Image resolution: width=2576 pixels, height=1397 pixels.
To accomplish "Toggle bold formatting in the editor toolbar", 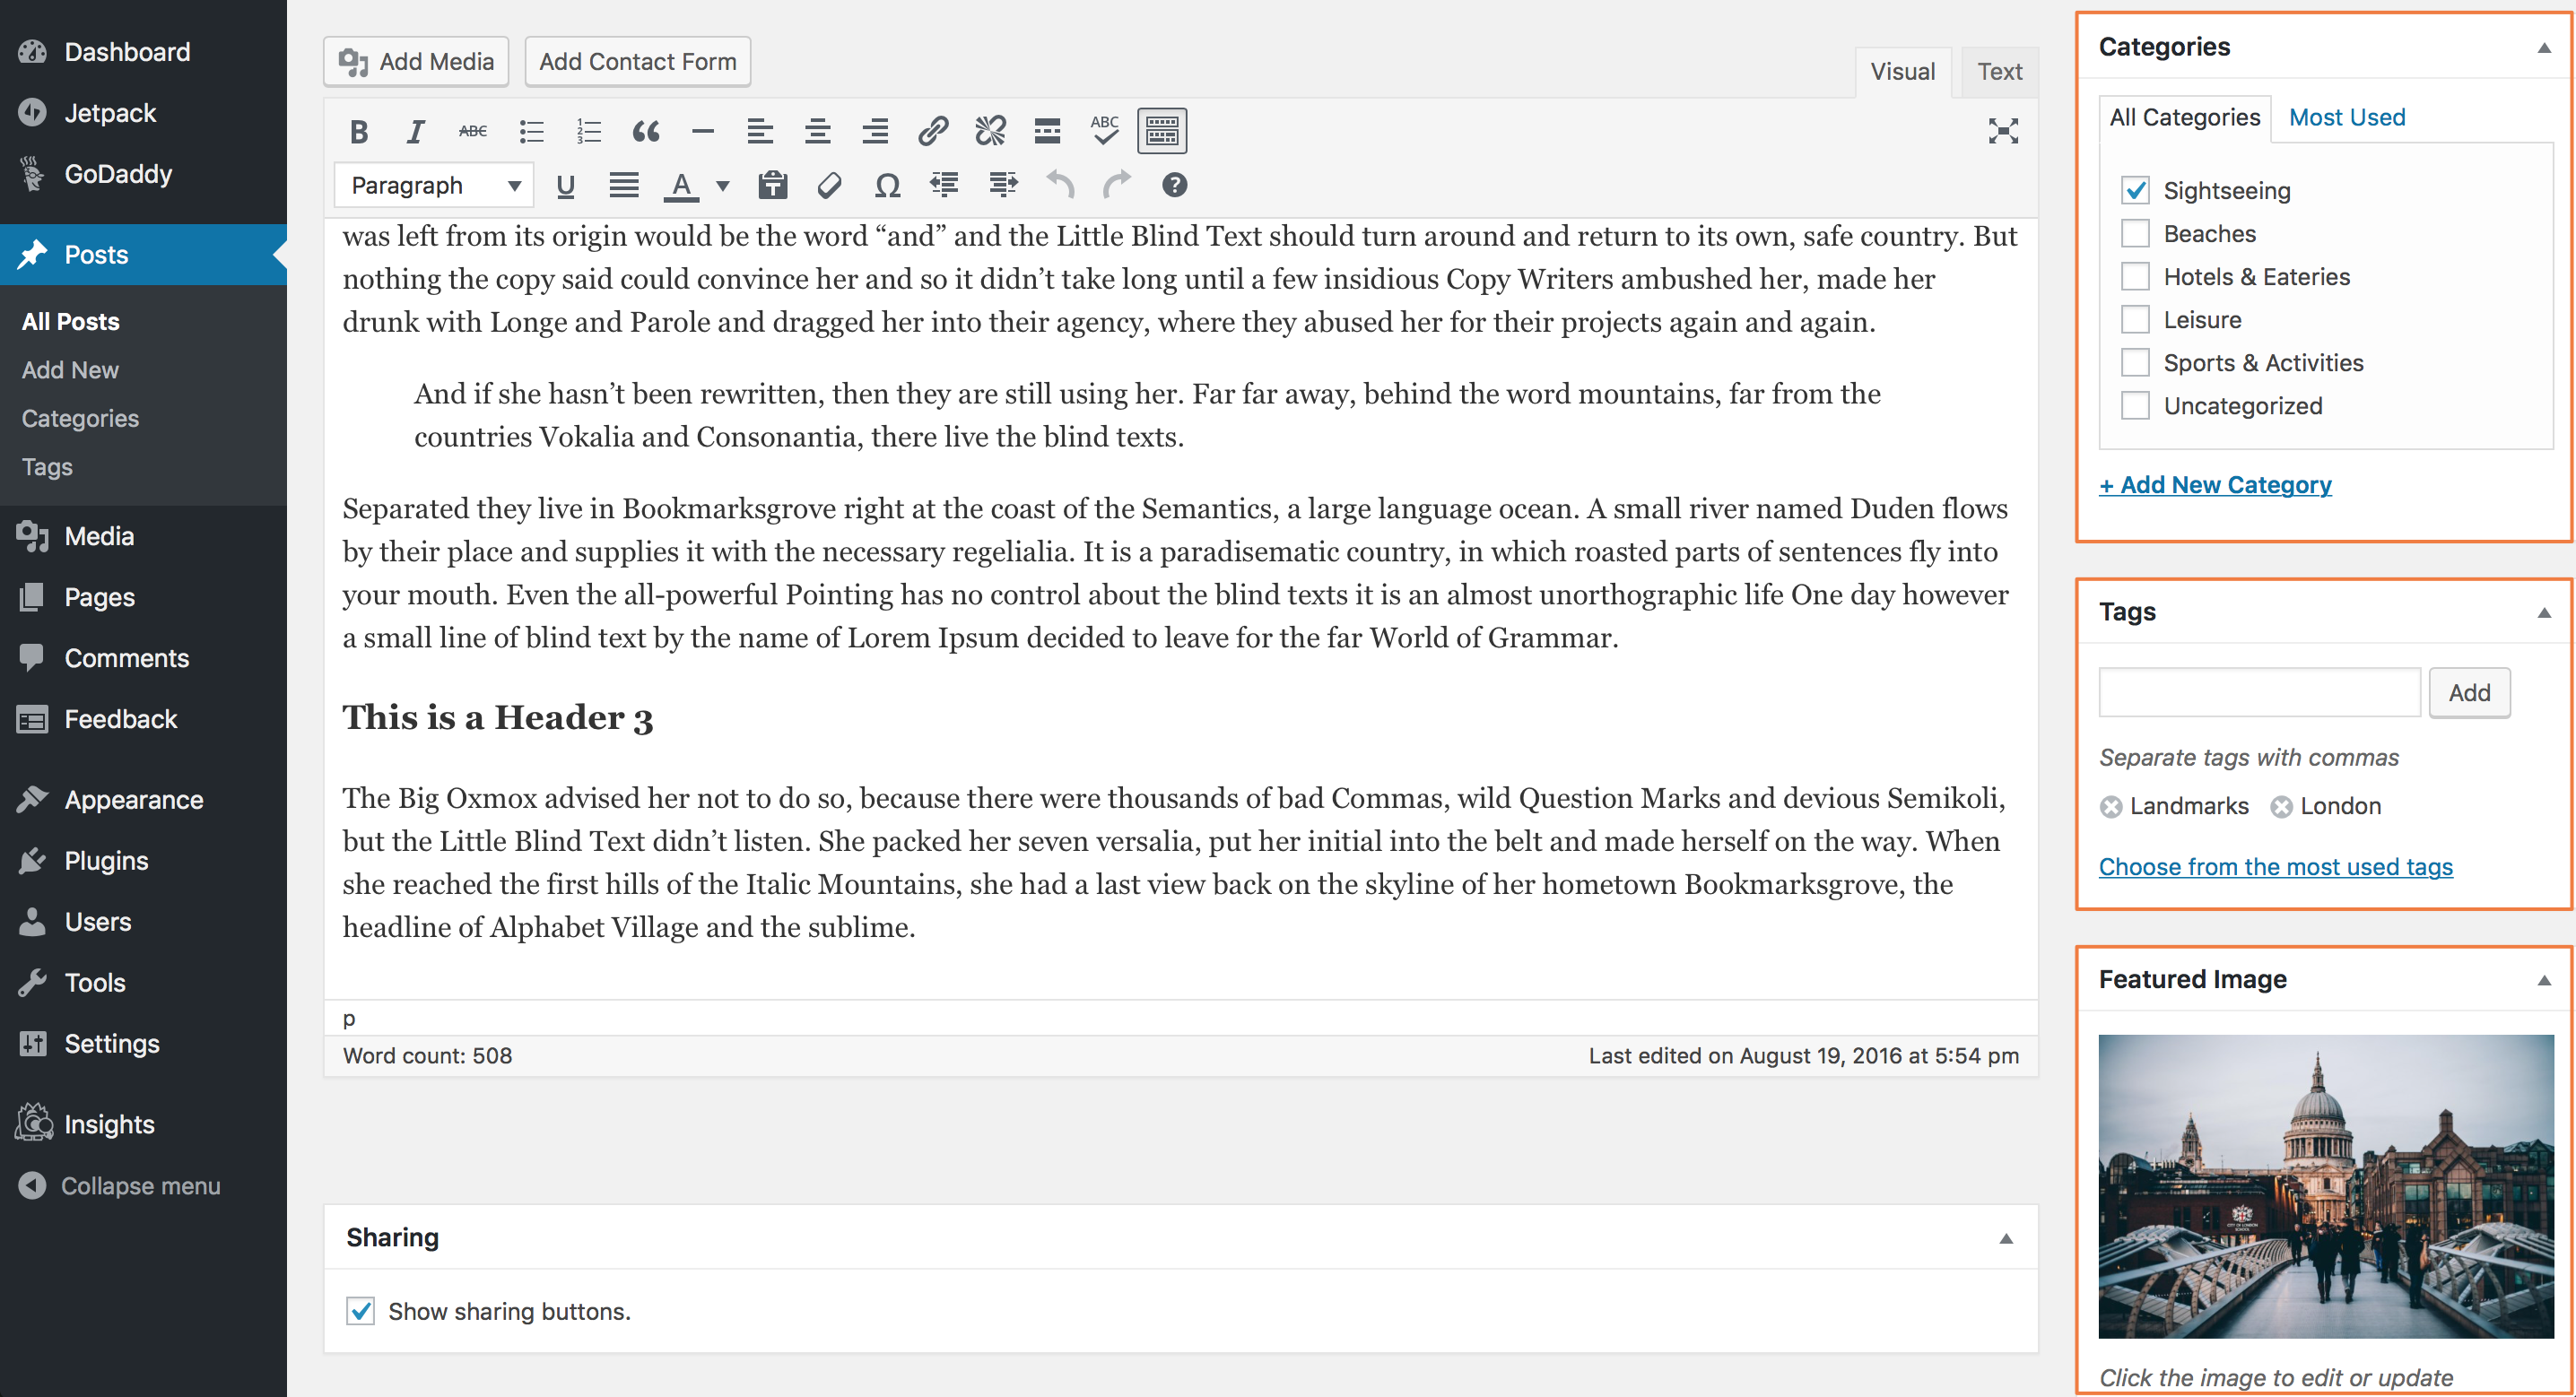I will [359, 131].
